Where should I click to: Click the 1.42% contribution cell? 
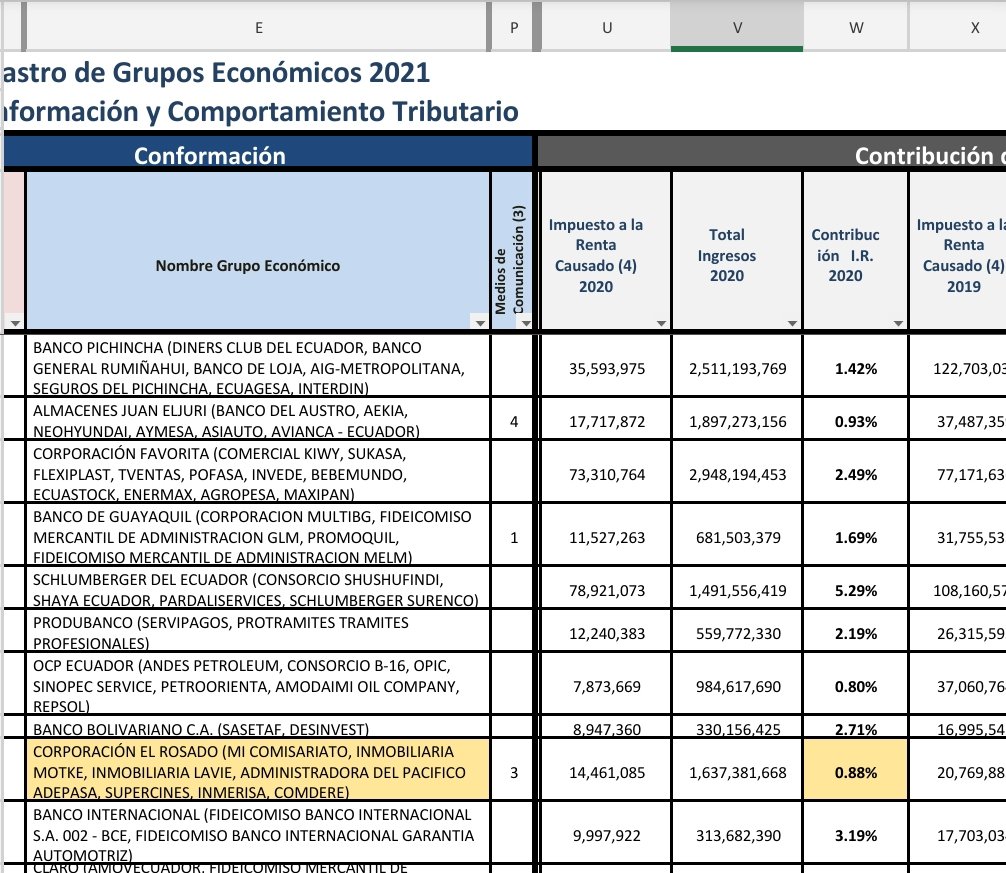[856, 368]
